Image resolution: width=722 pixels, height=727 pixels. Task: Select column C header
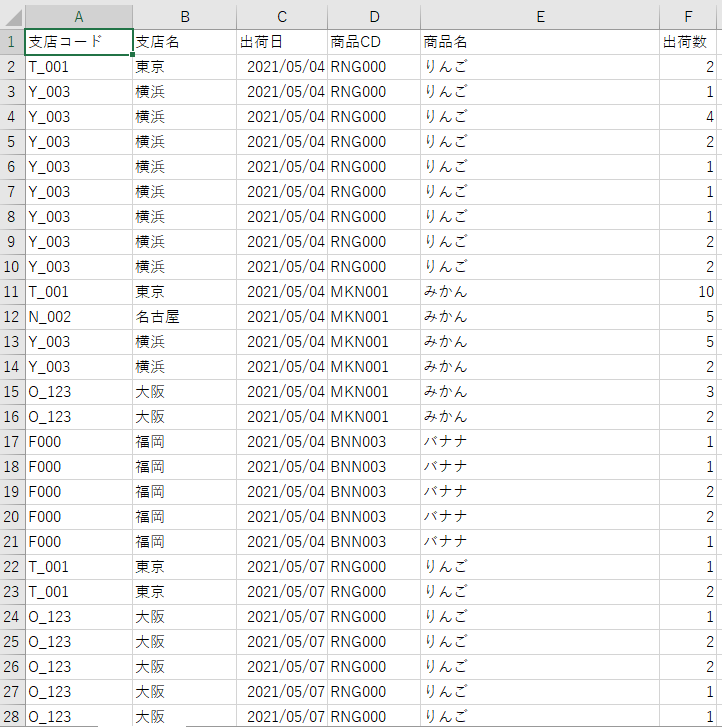pos(282,17)
